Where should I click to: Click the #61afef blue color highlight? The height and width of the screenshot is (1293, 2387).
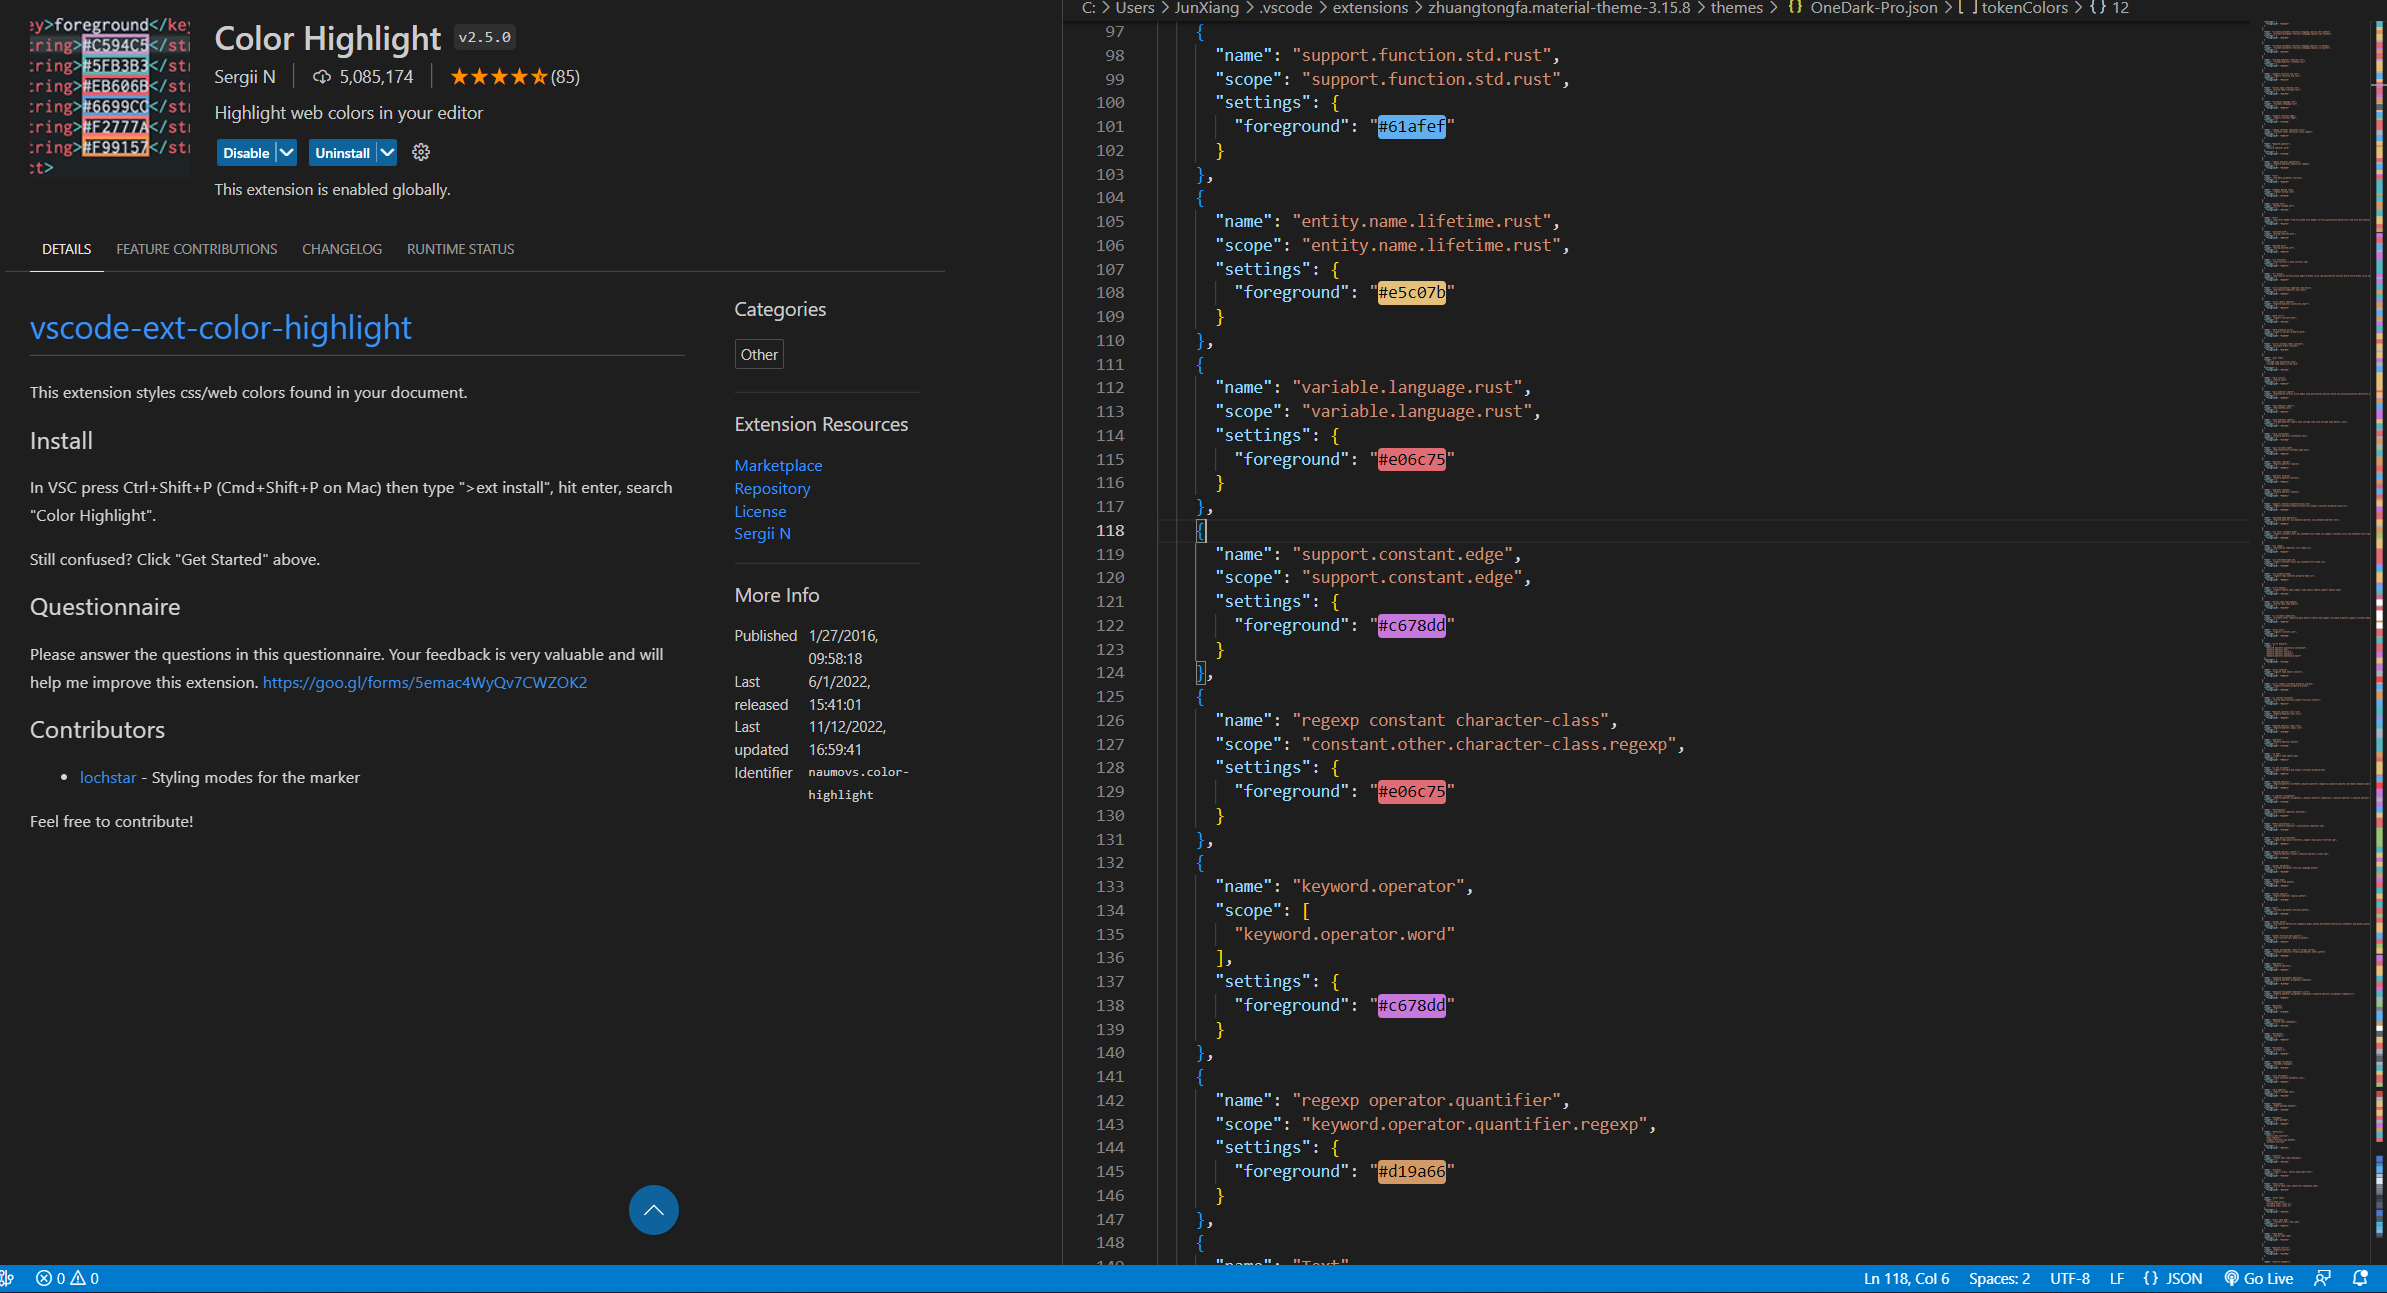[x=1411, y=126]
